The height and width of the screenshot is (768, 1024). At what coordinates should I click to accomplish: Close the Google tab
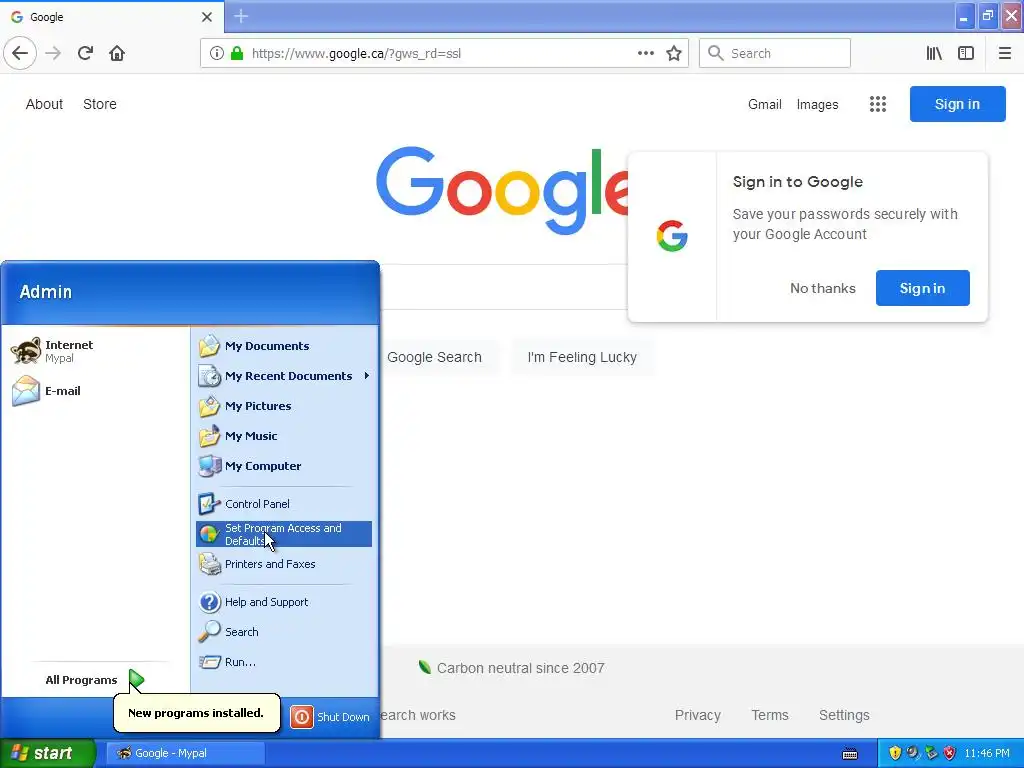point(206,17)
